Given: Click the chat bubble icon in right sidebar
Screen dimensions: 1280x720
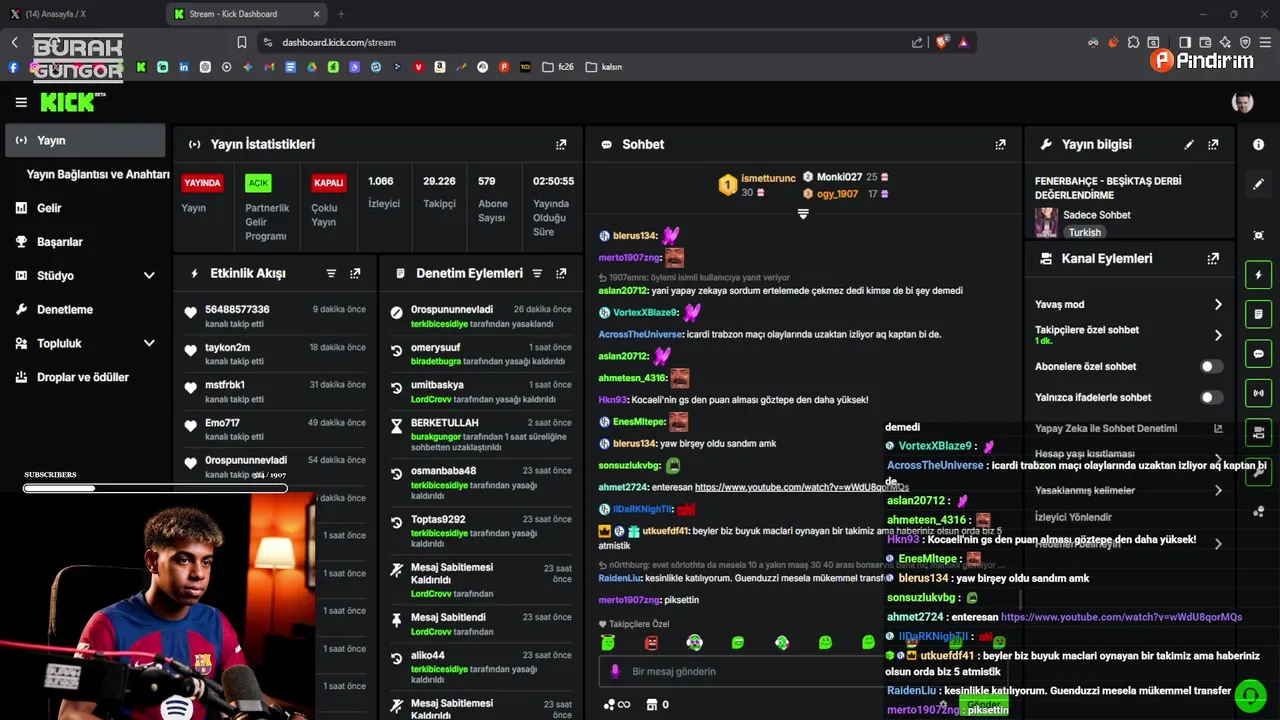Looking at the screenshot, I should pos(1258,354).
